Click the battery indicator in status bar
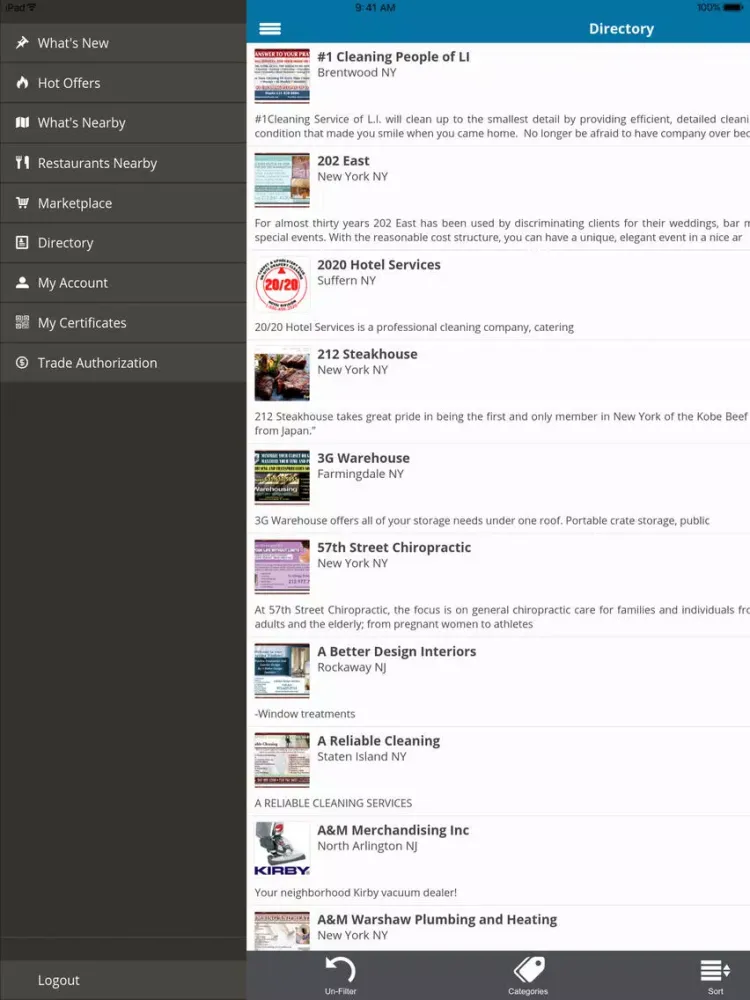The width and height of the screenshot is (750, 1000). pos(732,8)
